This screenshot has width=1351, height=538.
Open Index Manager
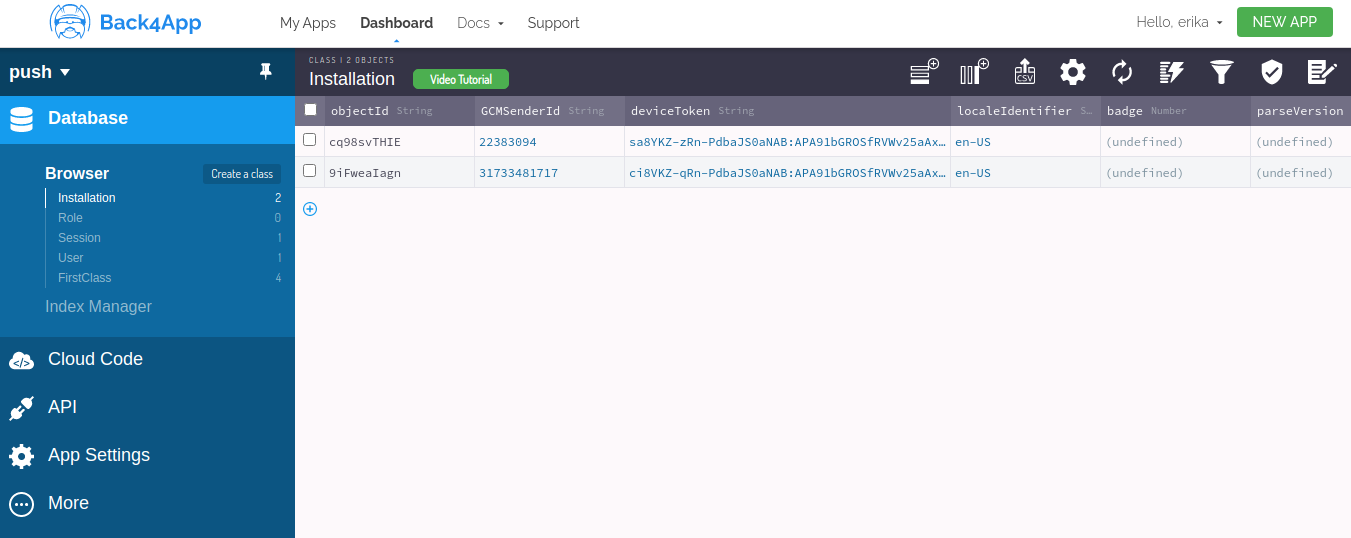click(x=98, y=307)
